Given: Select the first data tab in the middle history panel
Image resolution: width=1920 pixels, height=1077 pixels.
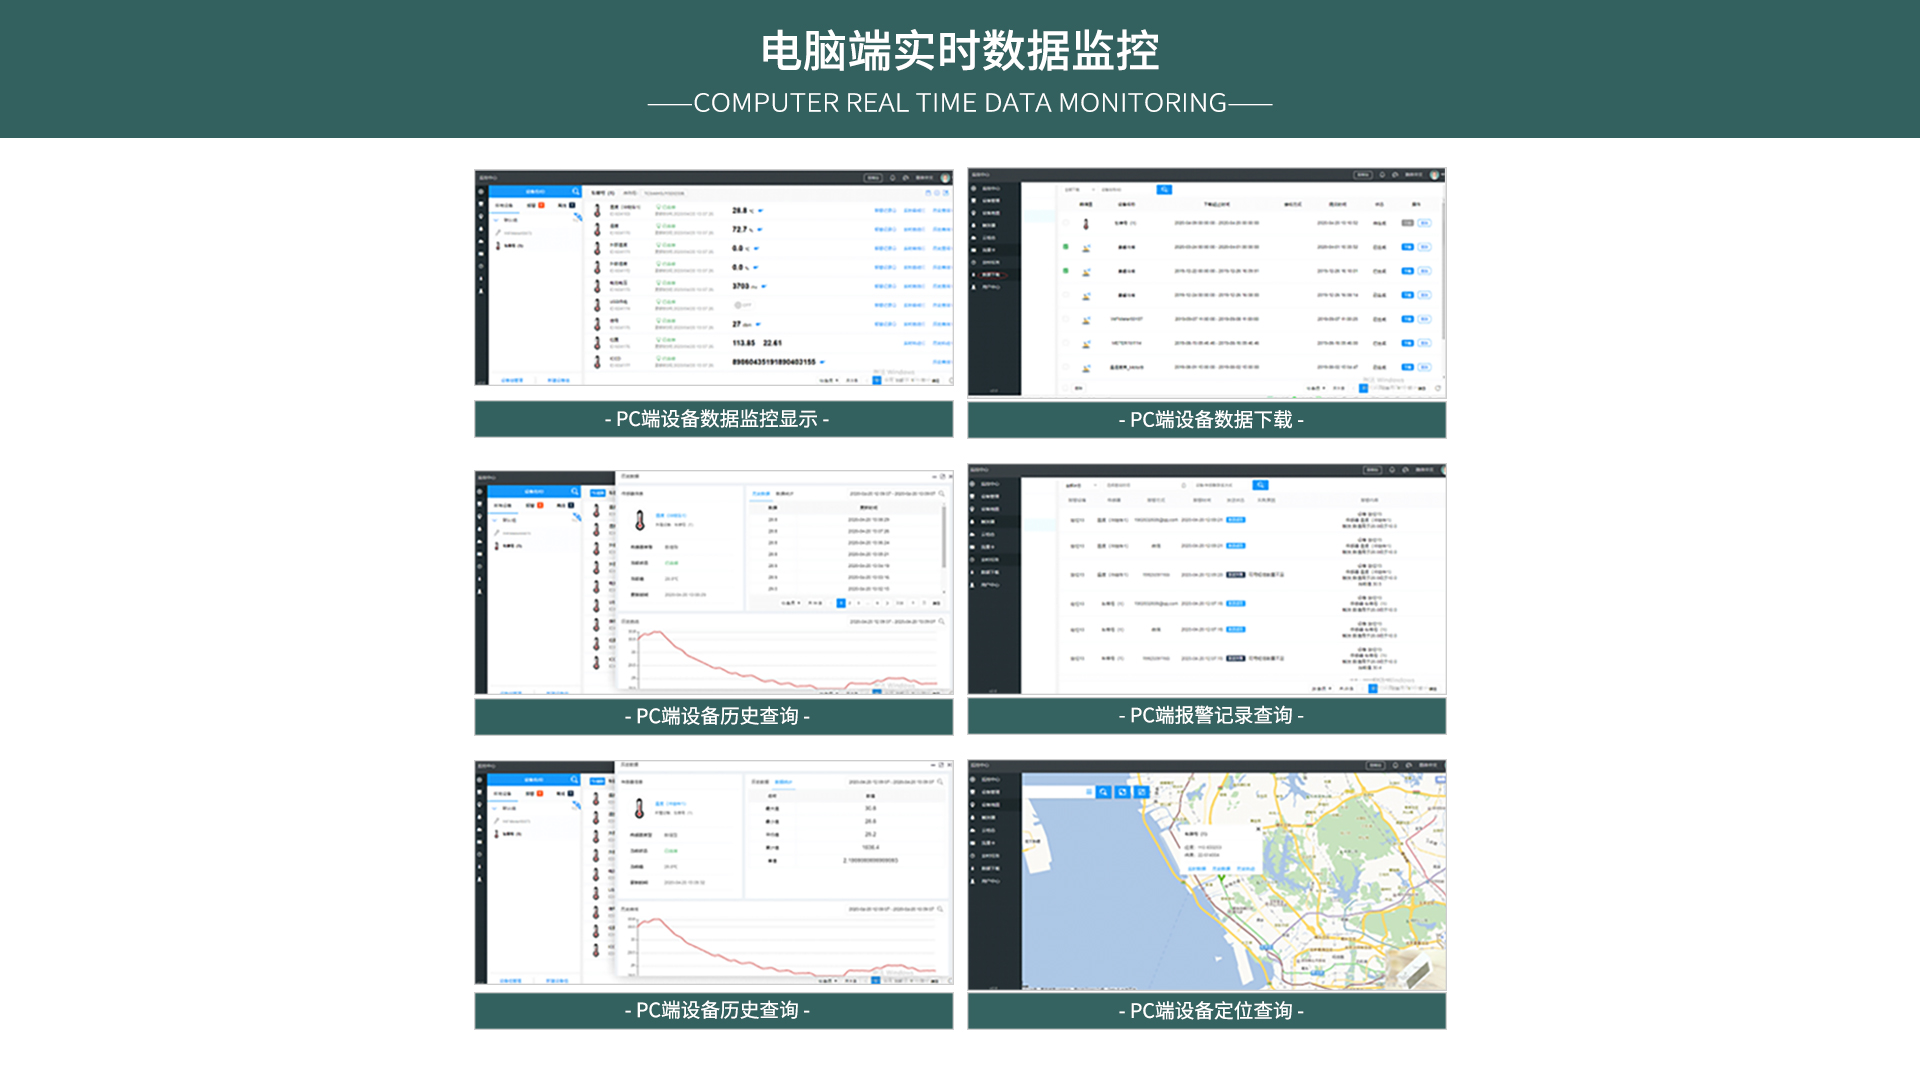Looking at the screenshot, I should point(761,493).
